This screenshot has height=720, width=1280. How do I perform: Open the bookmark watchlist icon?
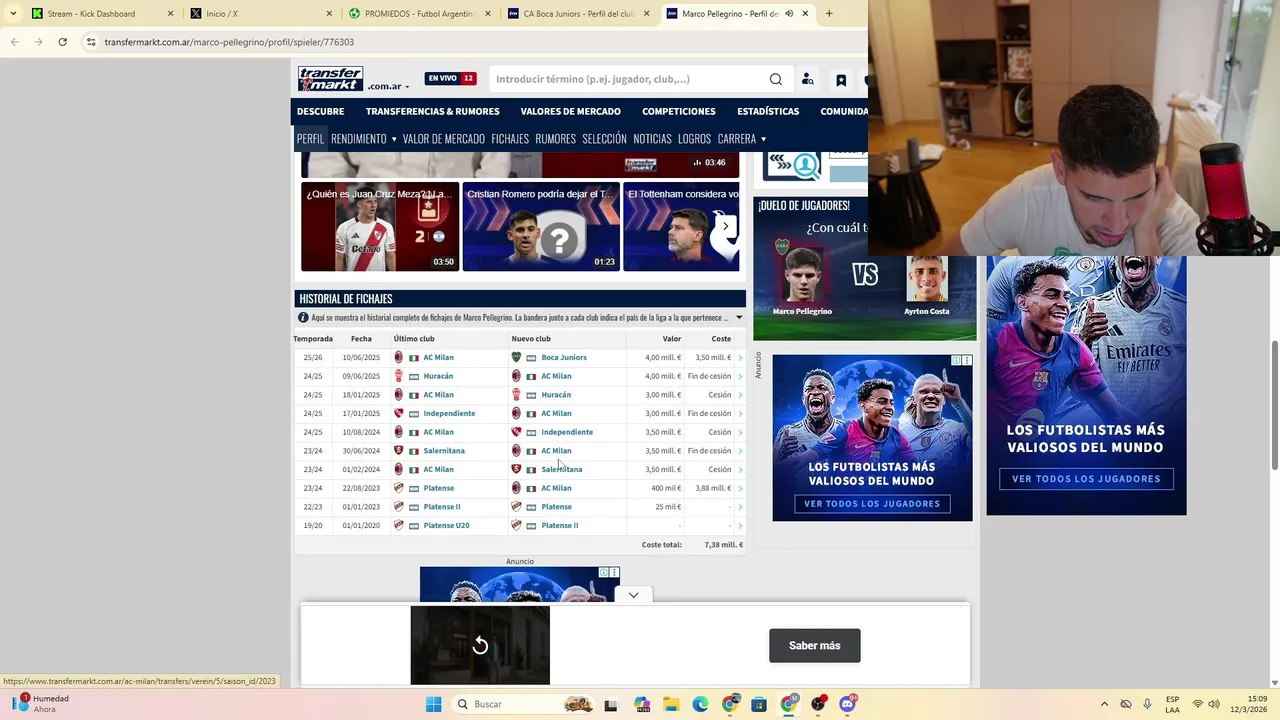(841, 80)
